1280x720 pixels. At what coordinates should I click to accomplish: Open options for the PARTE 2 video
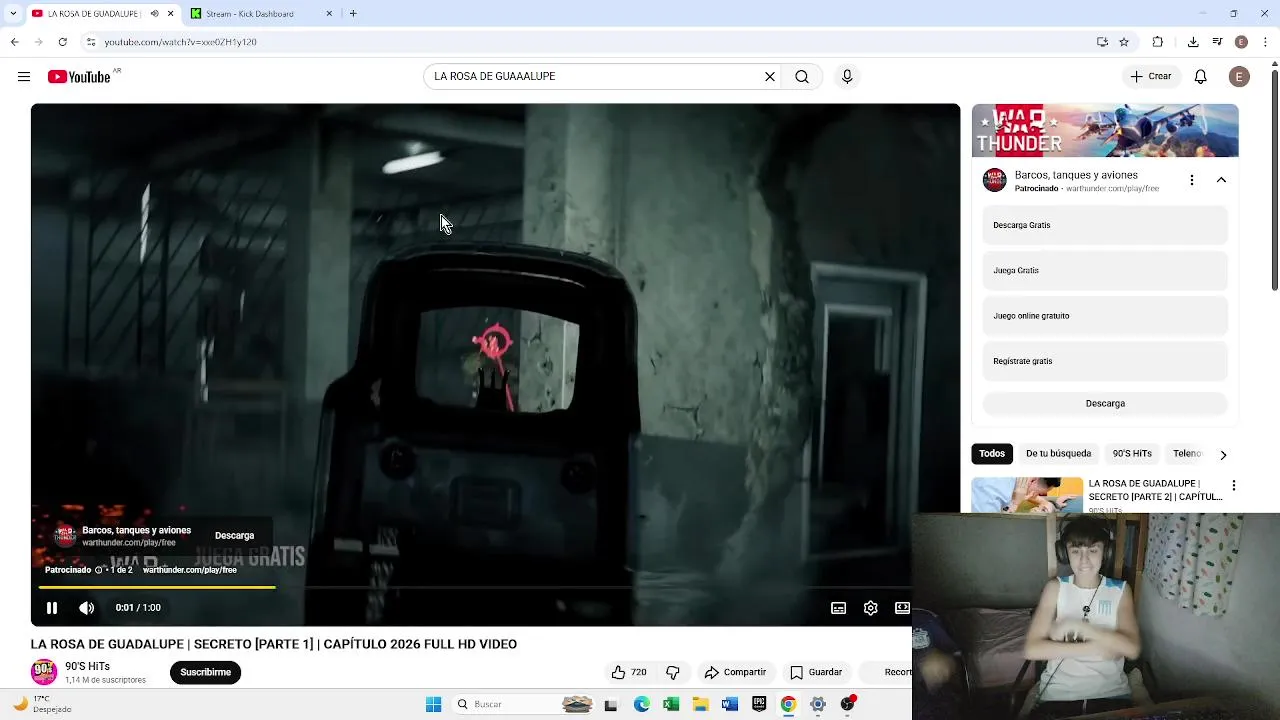tap(1233, 485)
